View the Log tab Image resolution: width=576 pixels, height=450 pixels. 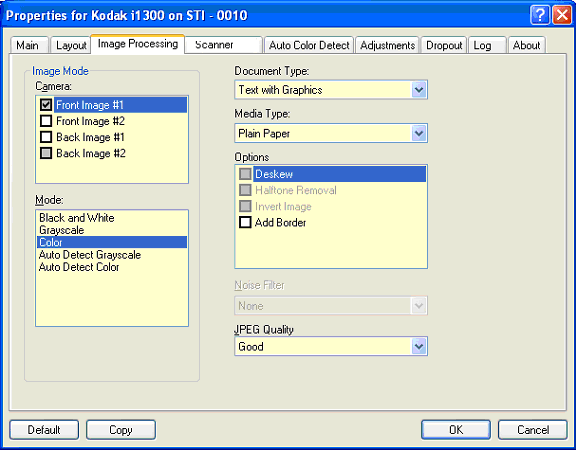pos(487,45)
